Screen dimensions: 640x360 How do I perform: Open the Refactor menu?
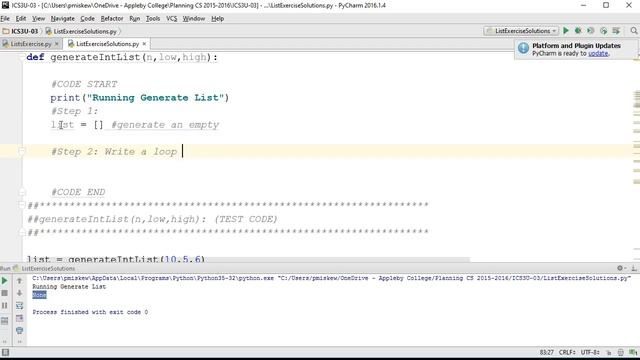coord(112,18)
